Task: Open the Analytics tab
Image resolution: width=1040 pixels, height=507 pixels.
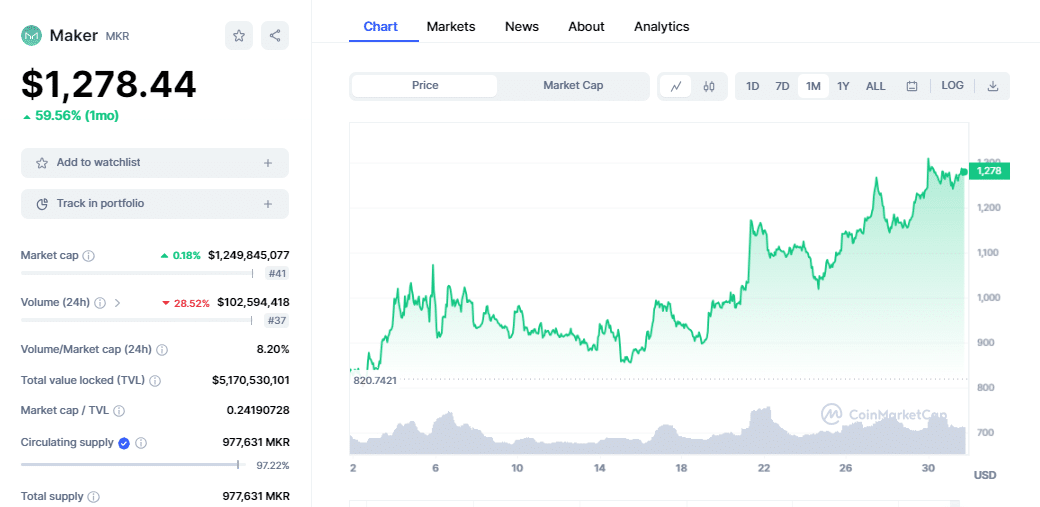Action: point(661,27)
